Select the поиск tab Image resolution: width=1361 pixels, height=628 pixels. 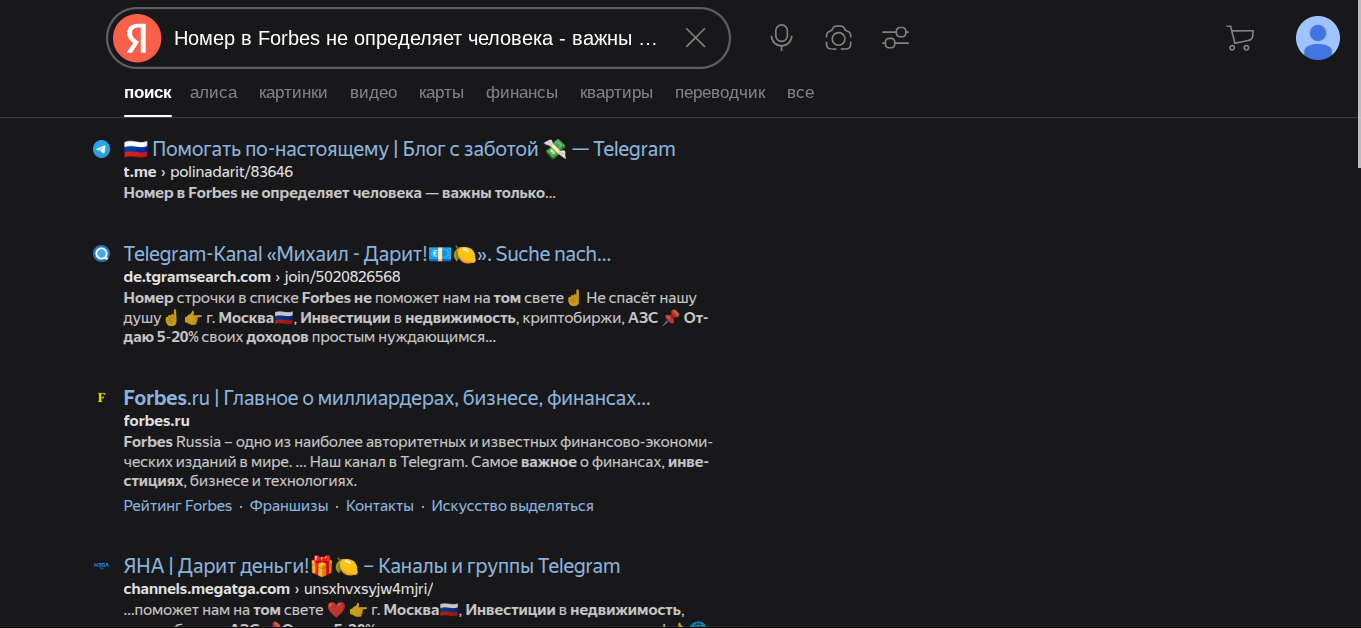[148, 92]
